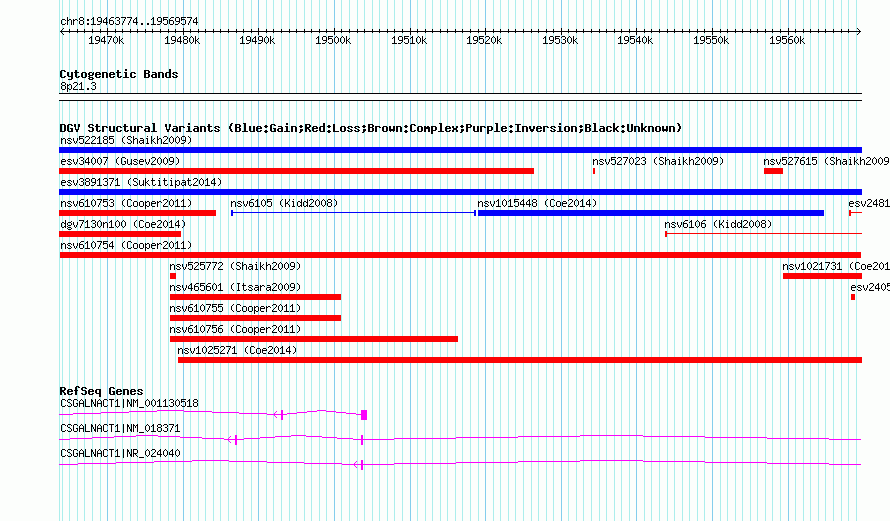The image size is (890, 521).
Task: Select the esv34007 (Gusev2009) red loss bar
Action: [296, 171]
